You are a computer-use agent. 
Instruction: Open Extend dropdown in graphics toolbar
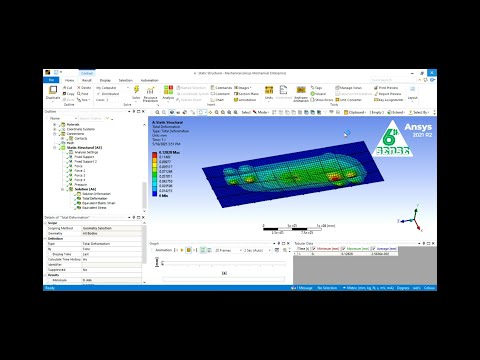[396, 112]
